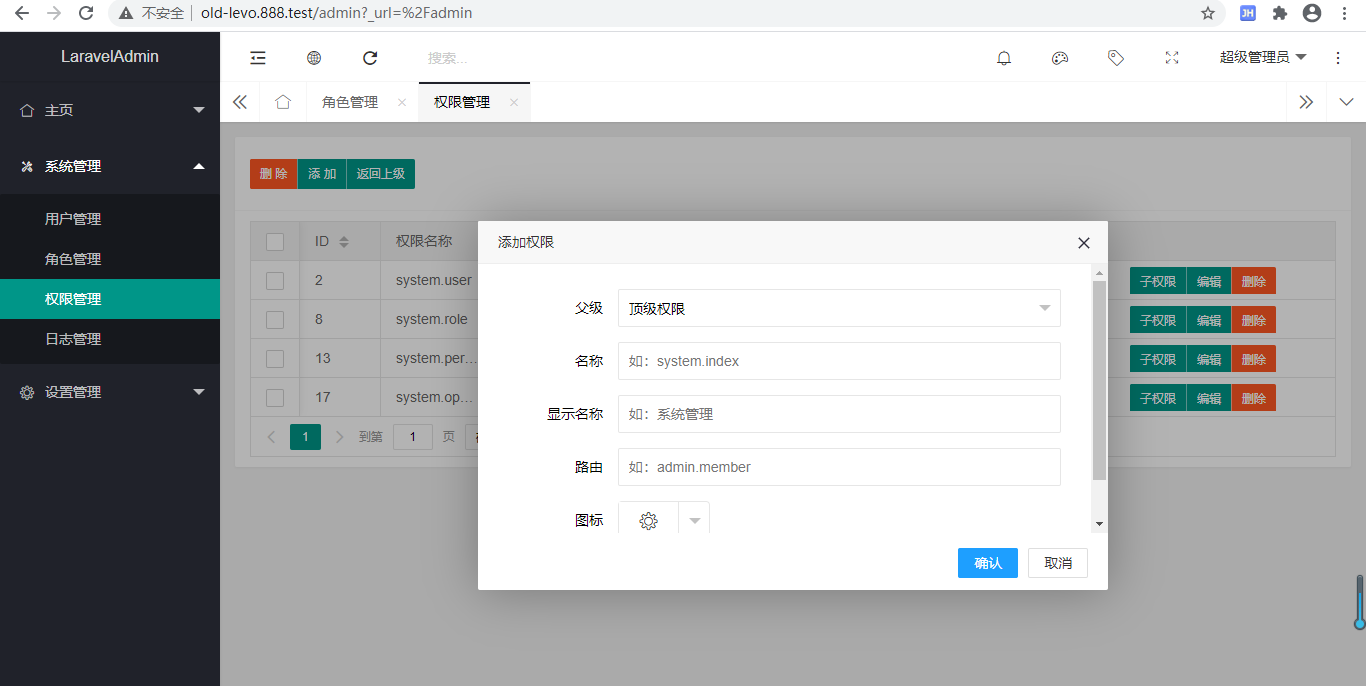Viewport: 1366px width, 686px height.
Task: Click the tag note icon
Action: 1116,58
